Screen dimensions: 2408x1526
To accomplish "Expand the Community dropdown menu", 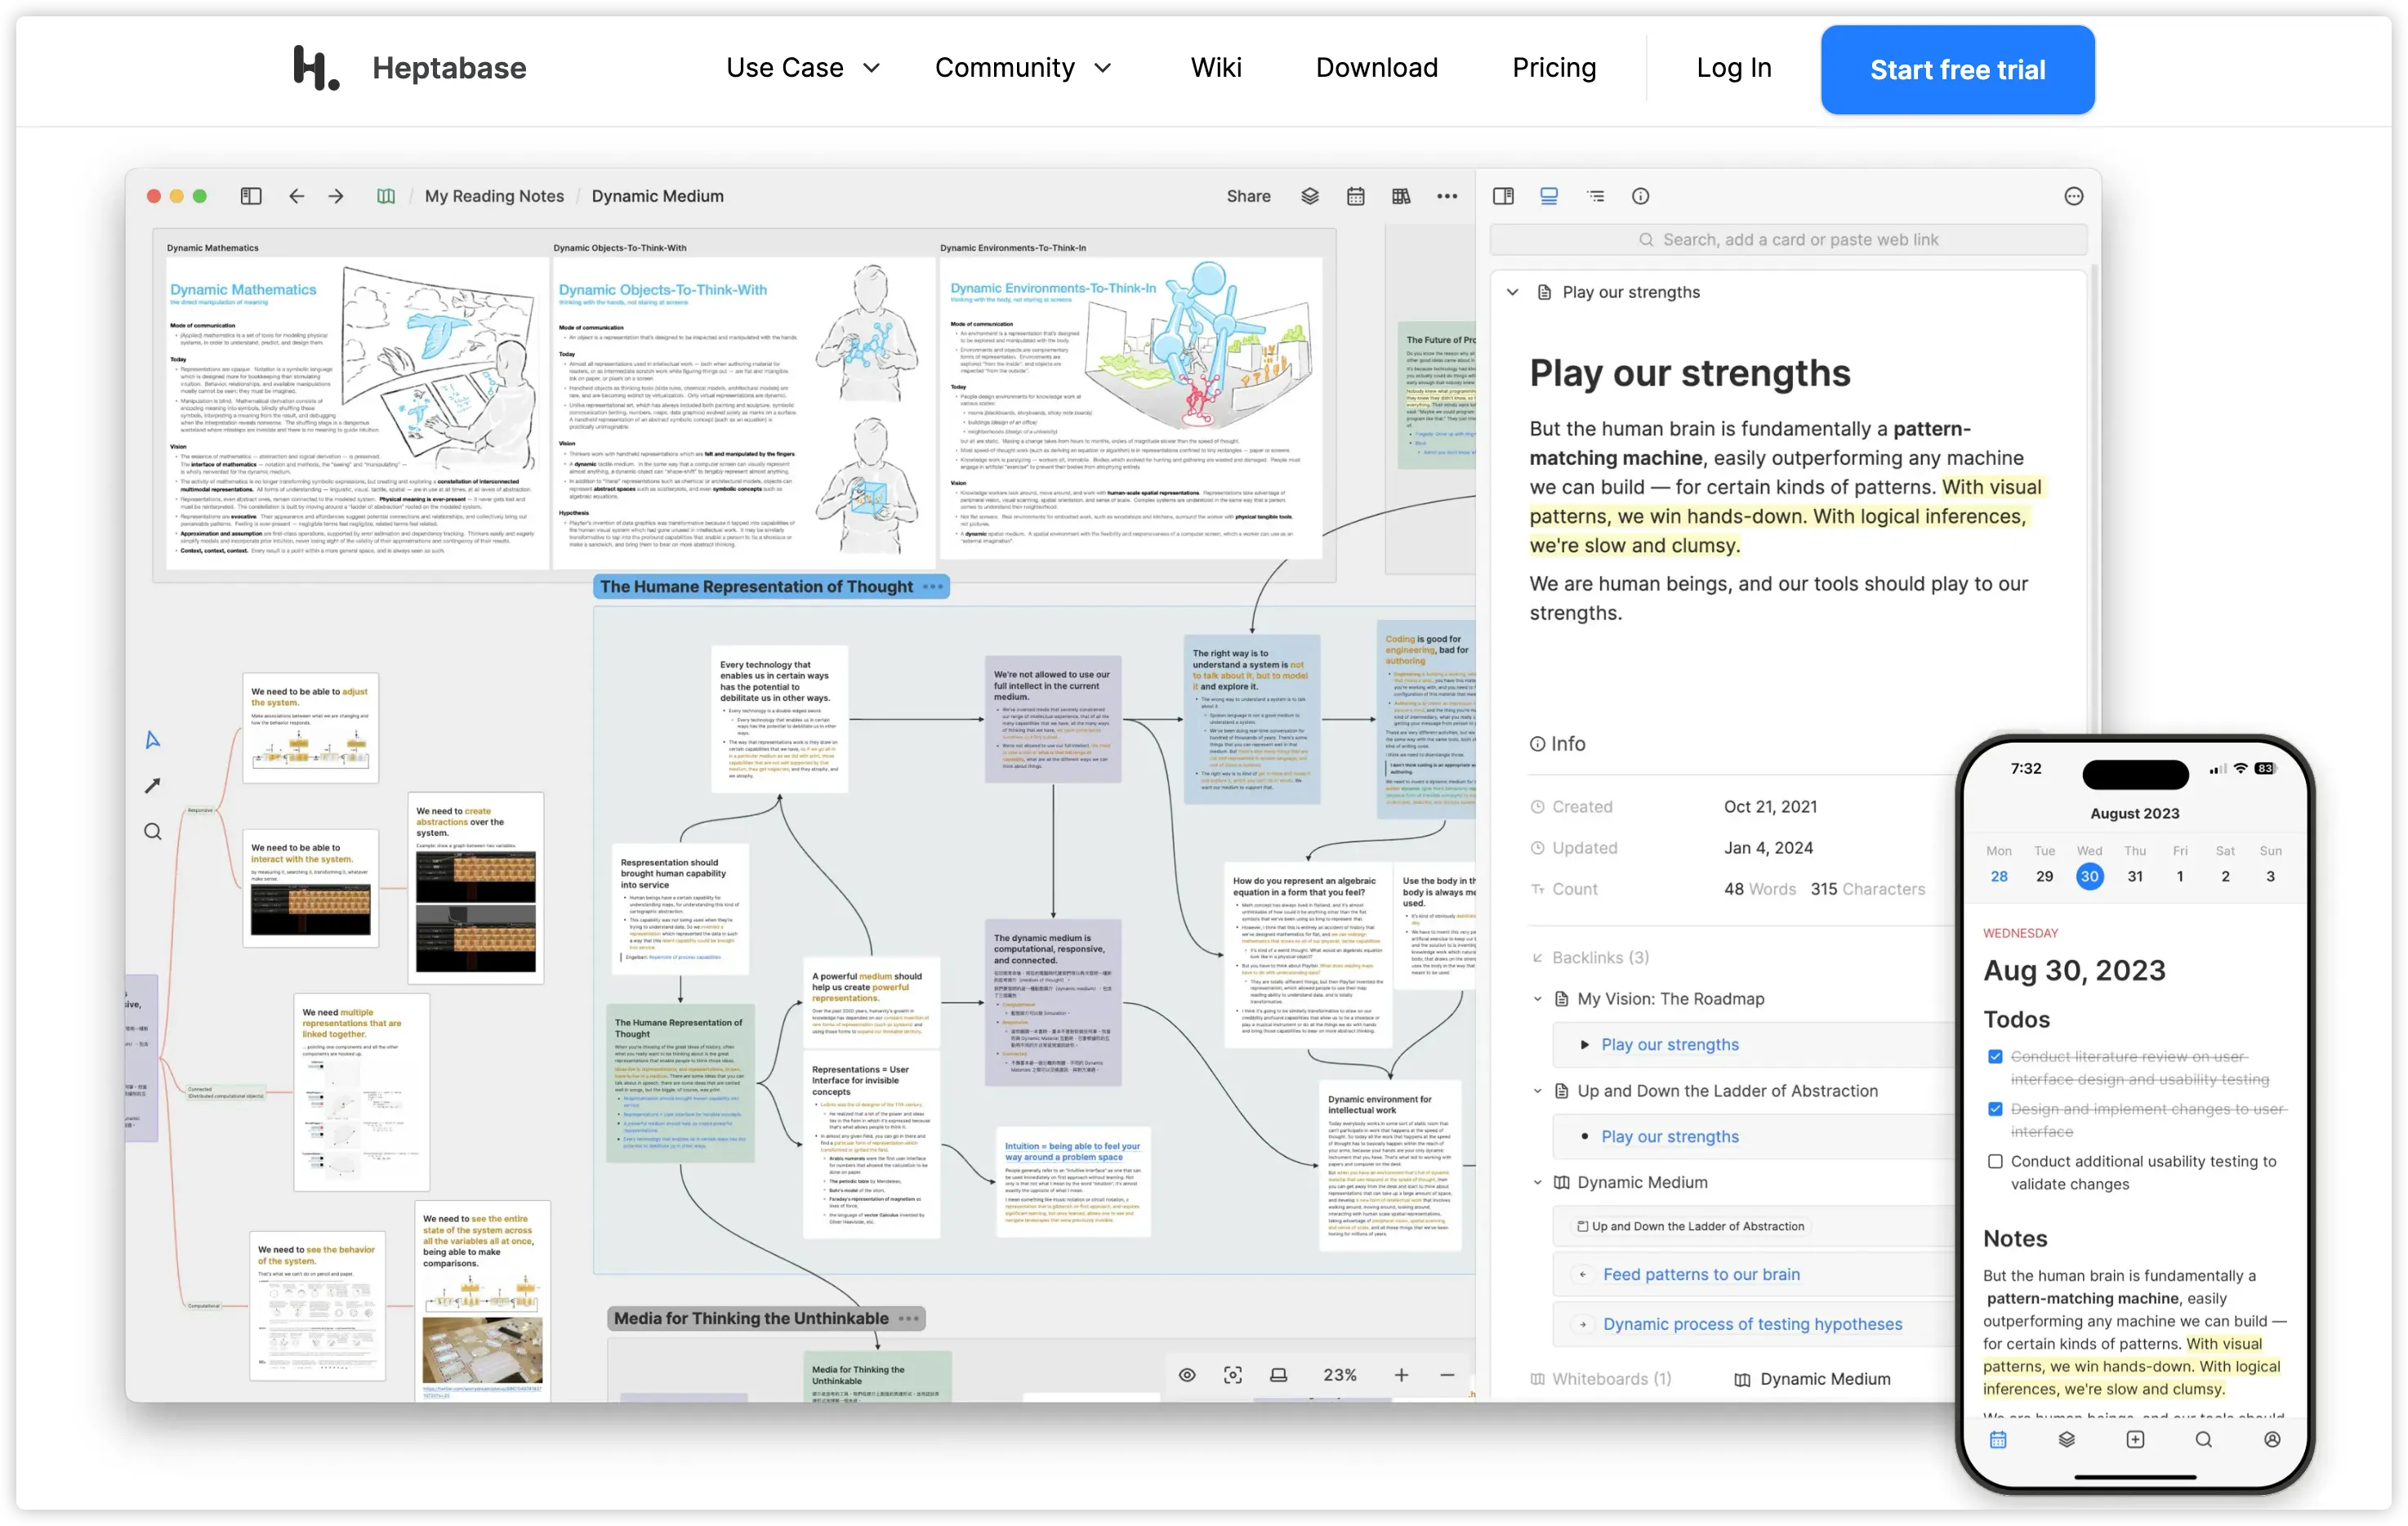I will 1022,68.
